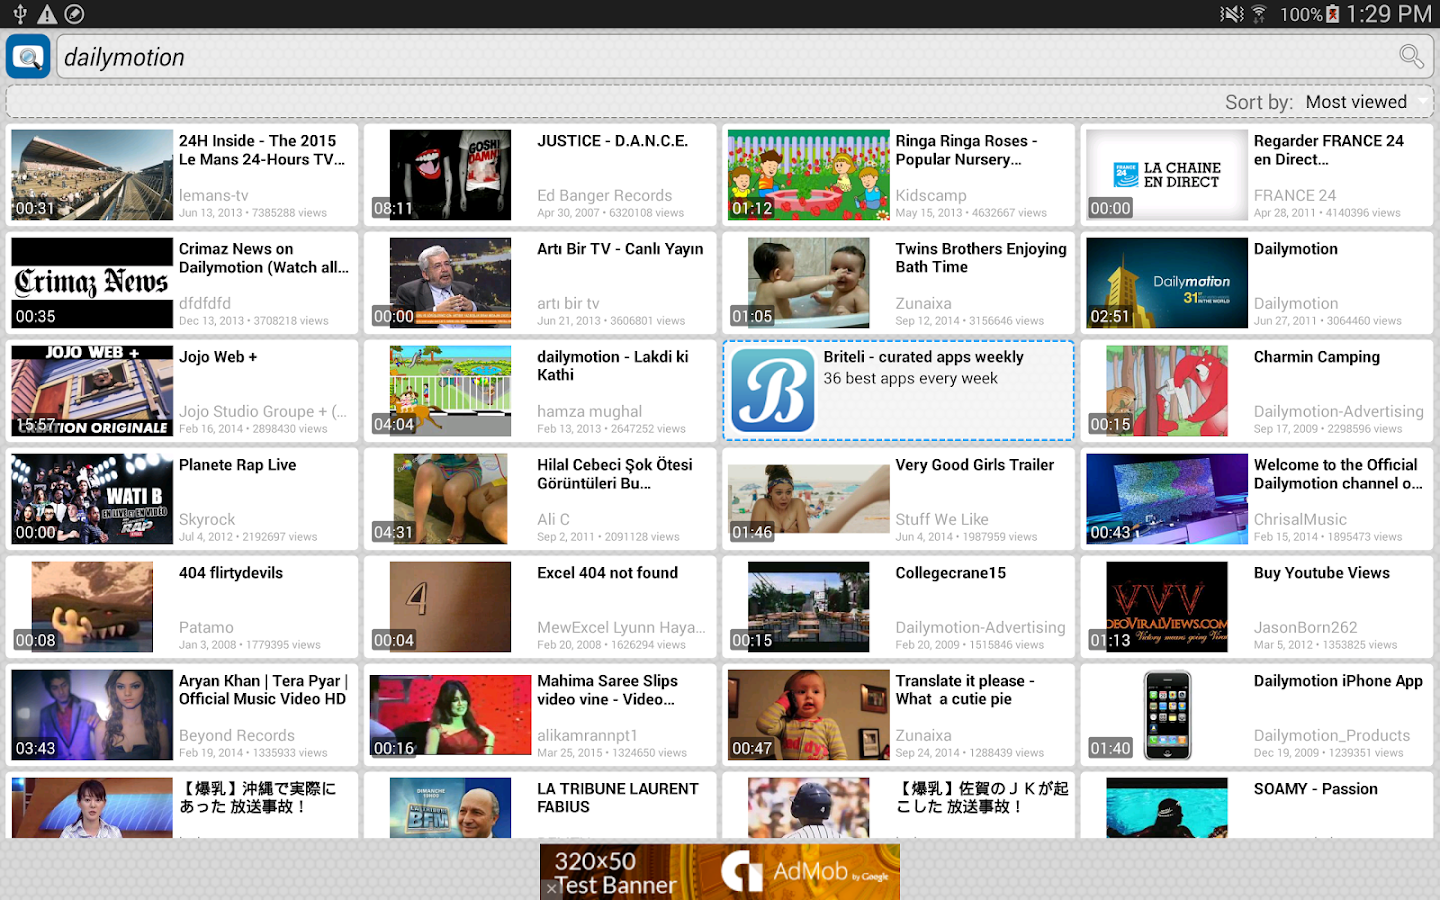This screenshot has width=1440, height=900.
Task: Tap the Dailymotion_Products channel name
Action: tap(1332, 735)
